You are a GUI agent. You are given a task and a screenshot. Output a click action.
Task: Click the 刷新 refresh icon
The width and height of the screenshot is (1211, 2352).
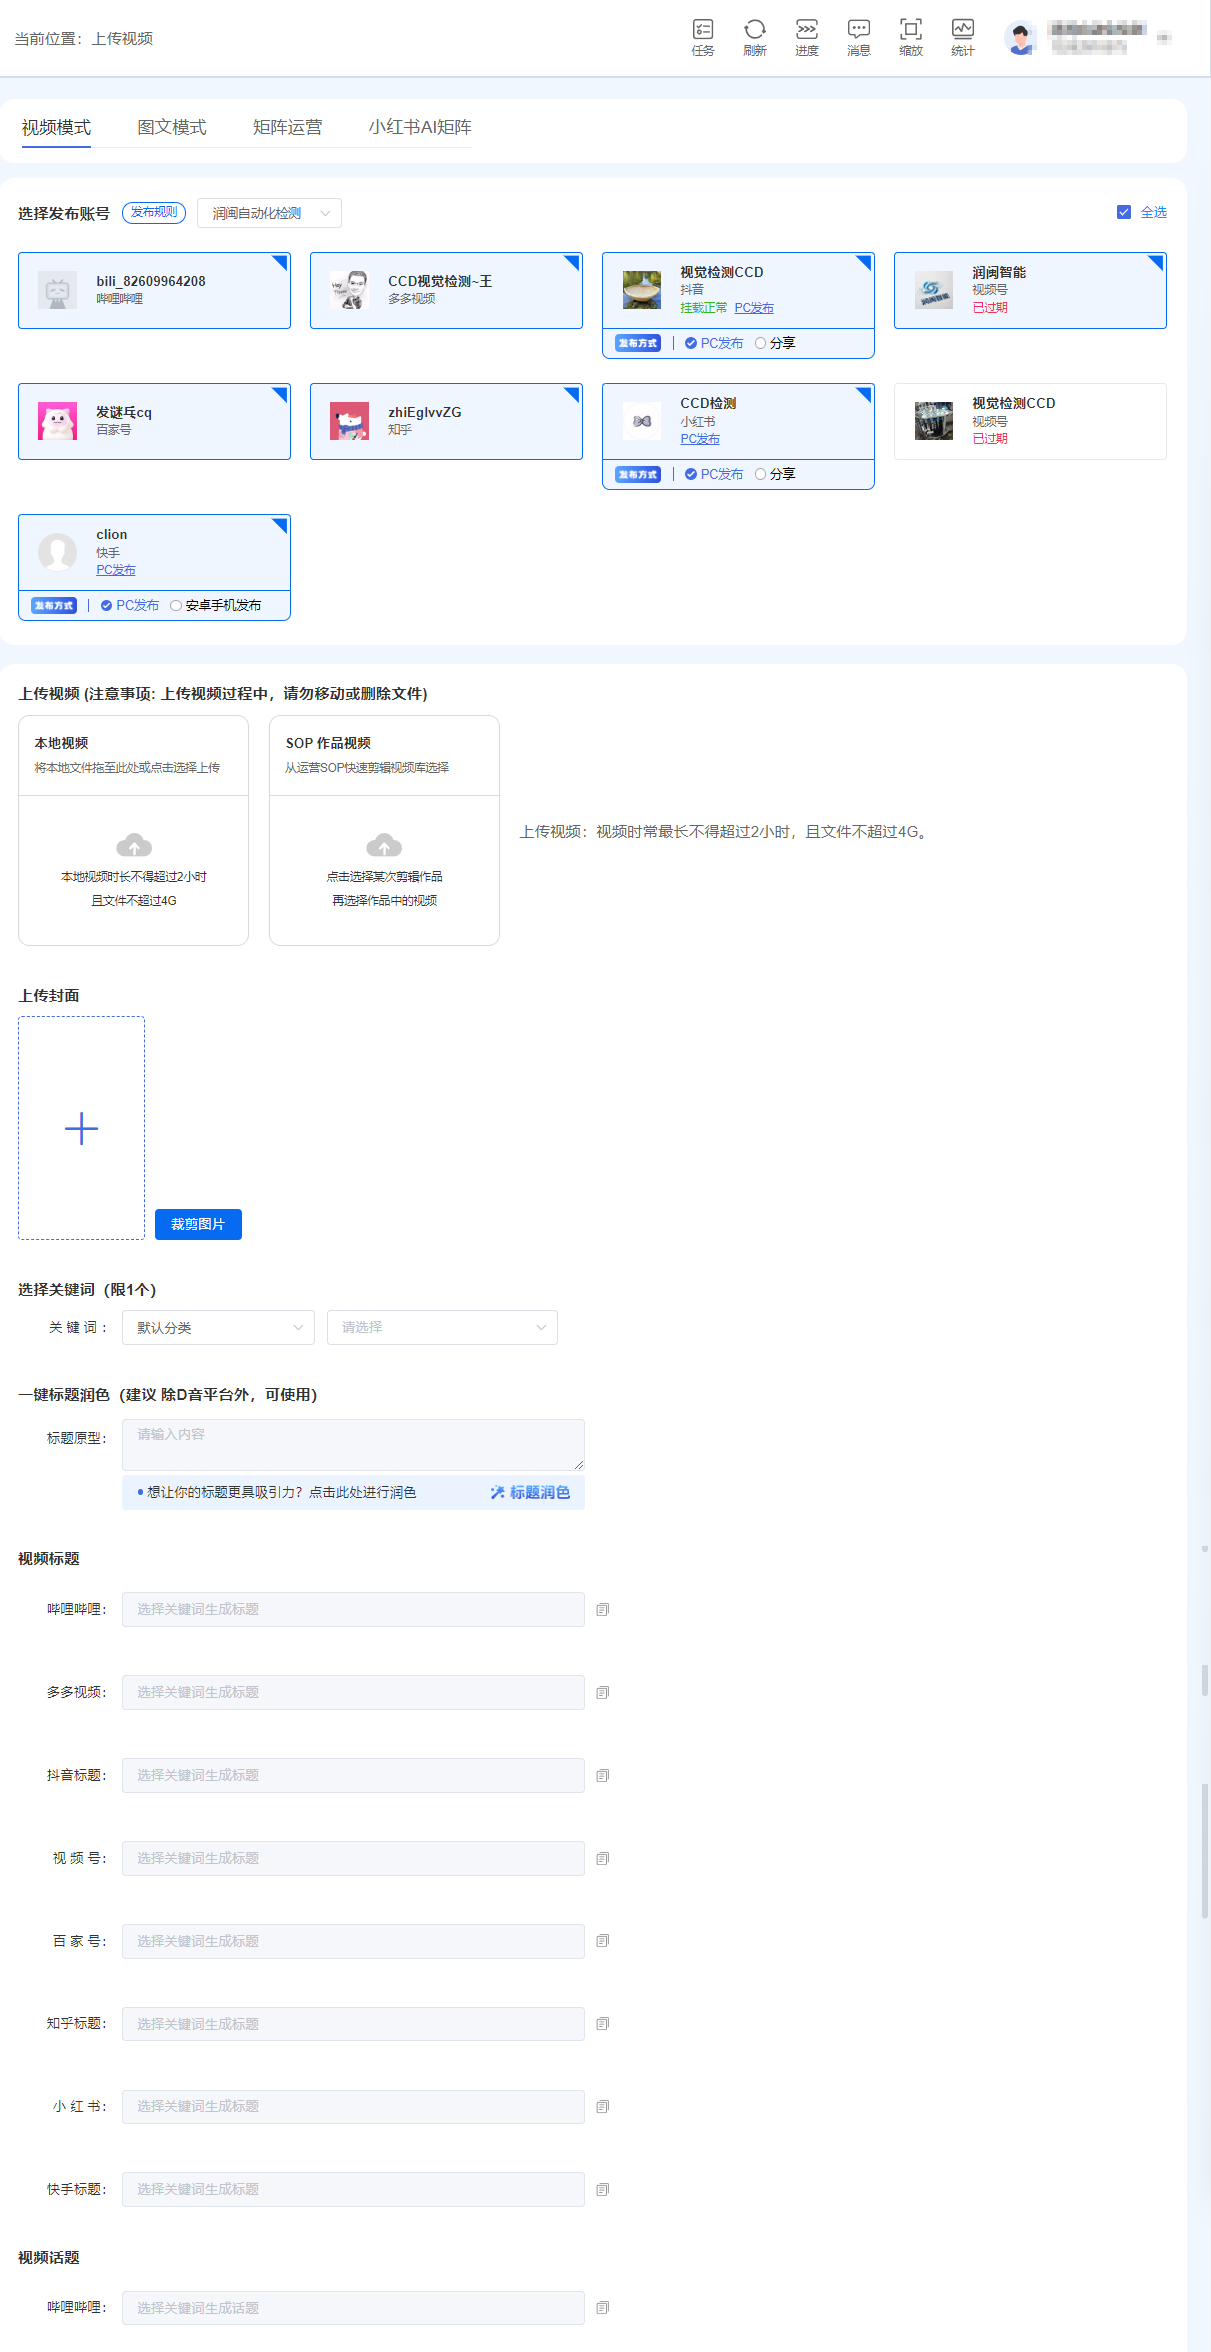point(755,37)
